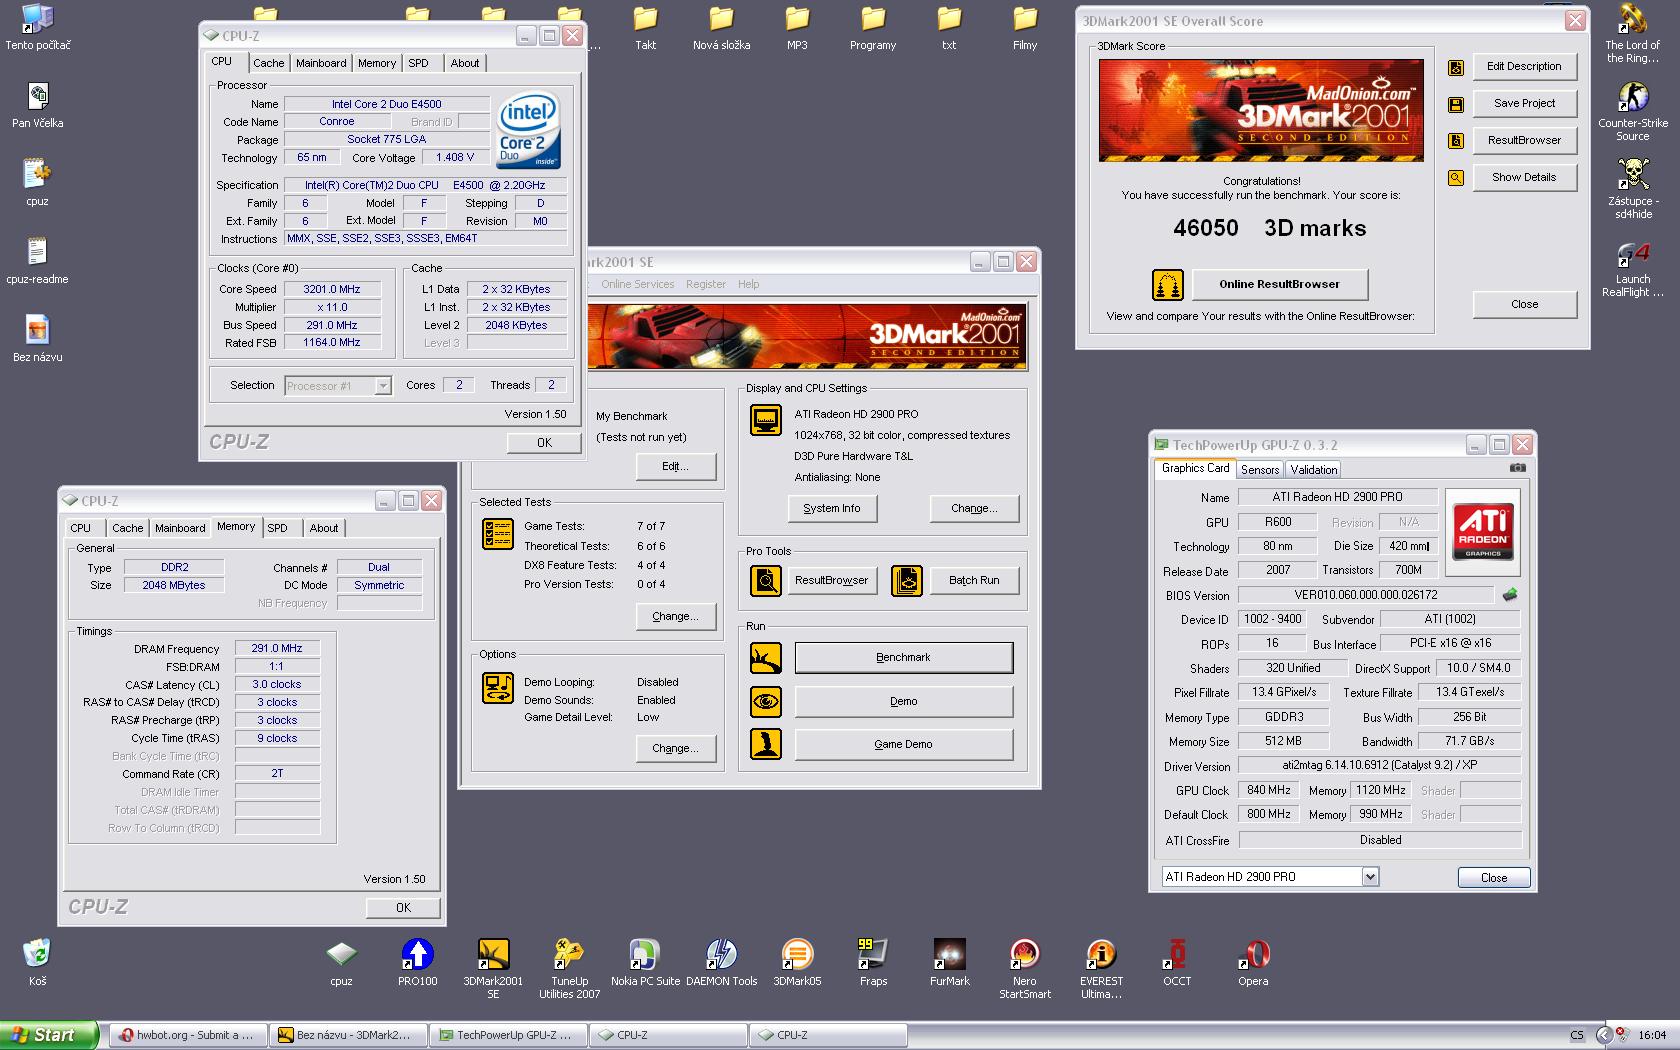
Task: Open Help menu in 3DMark2001
Action: click(x=748, y=284)
